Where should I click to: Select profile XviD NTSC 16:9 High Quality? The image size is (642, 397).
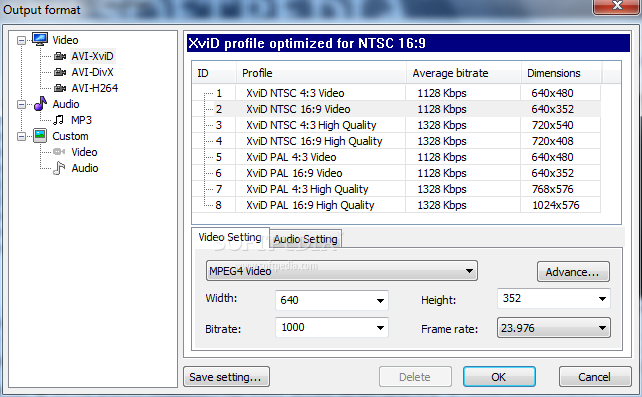314,141
